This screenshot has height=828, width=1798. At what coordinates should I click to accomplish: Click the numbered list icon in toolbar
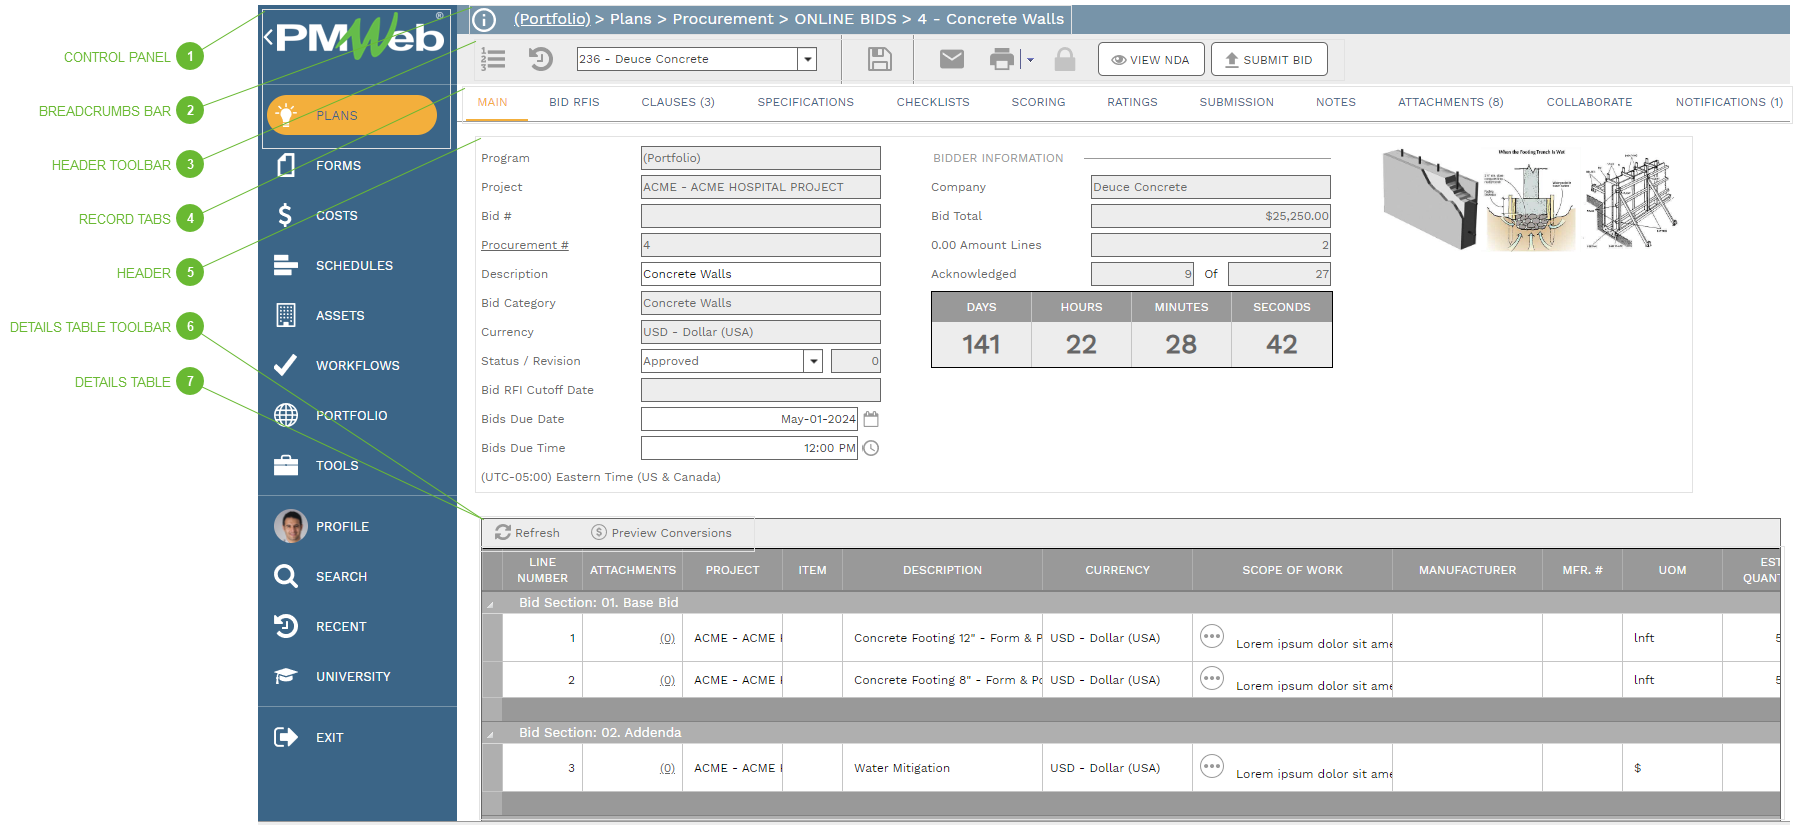coord(493,60)
